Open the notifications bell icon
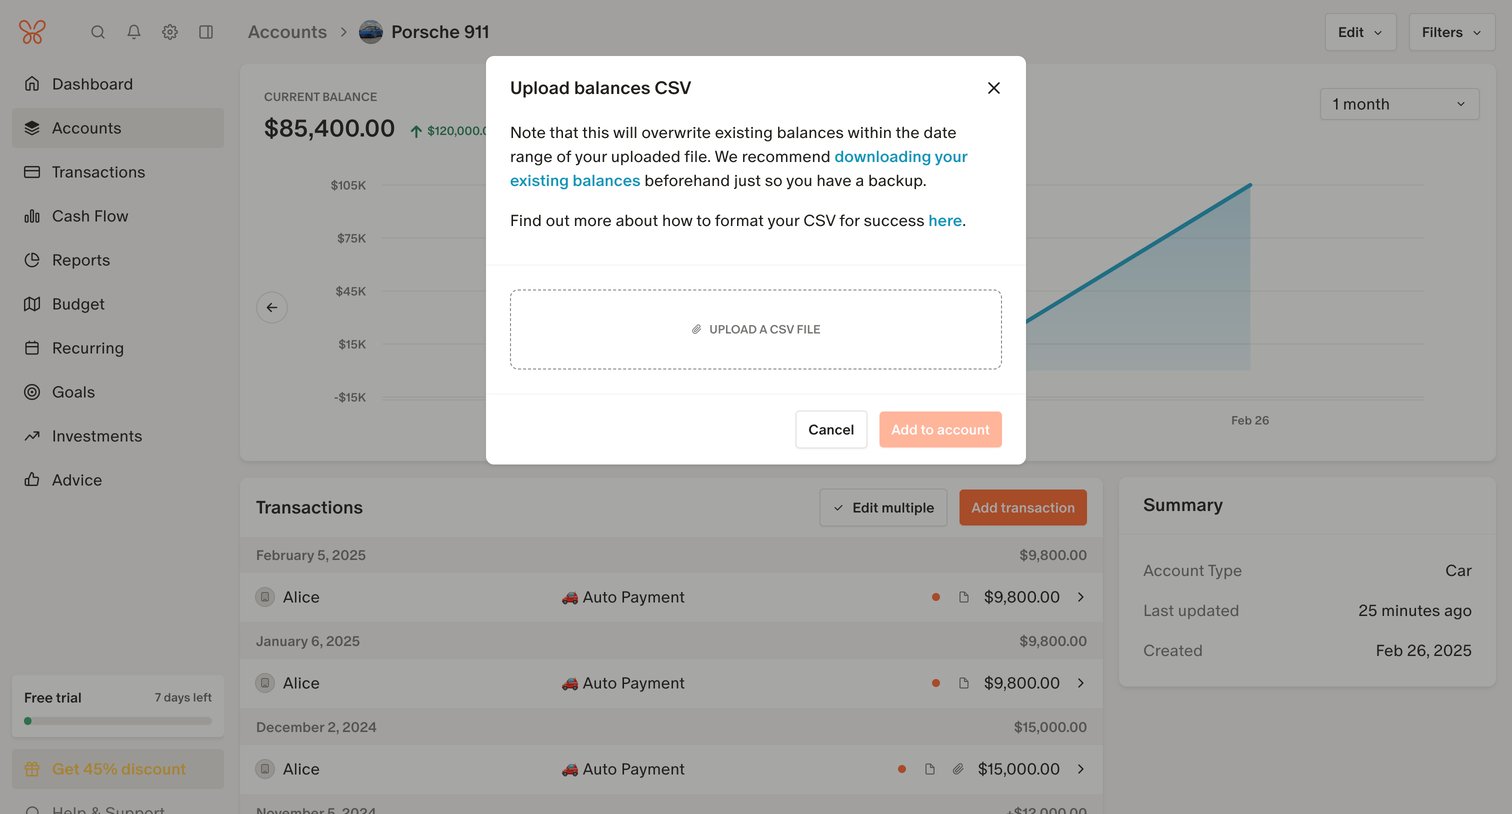Screen dimensions: 1512x814 click(134, 32)
